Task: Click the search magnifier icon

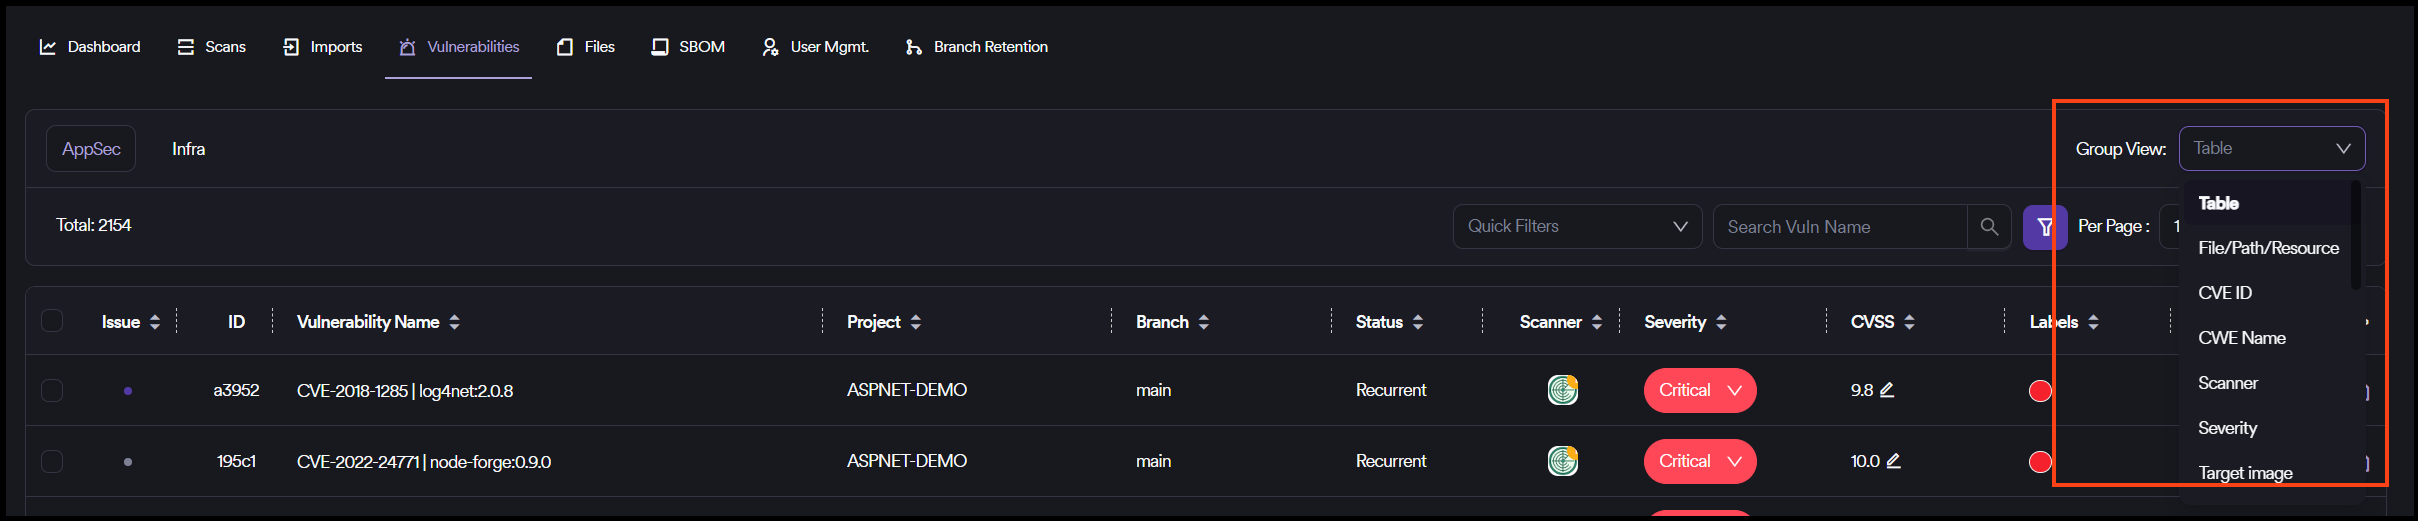Action: pos(1989,227)
